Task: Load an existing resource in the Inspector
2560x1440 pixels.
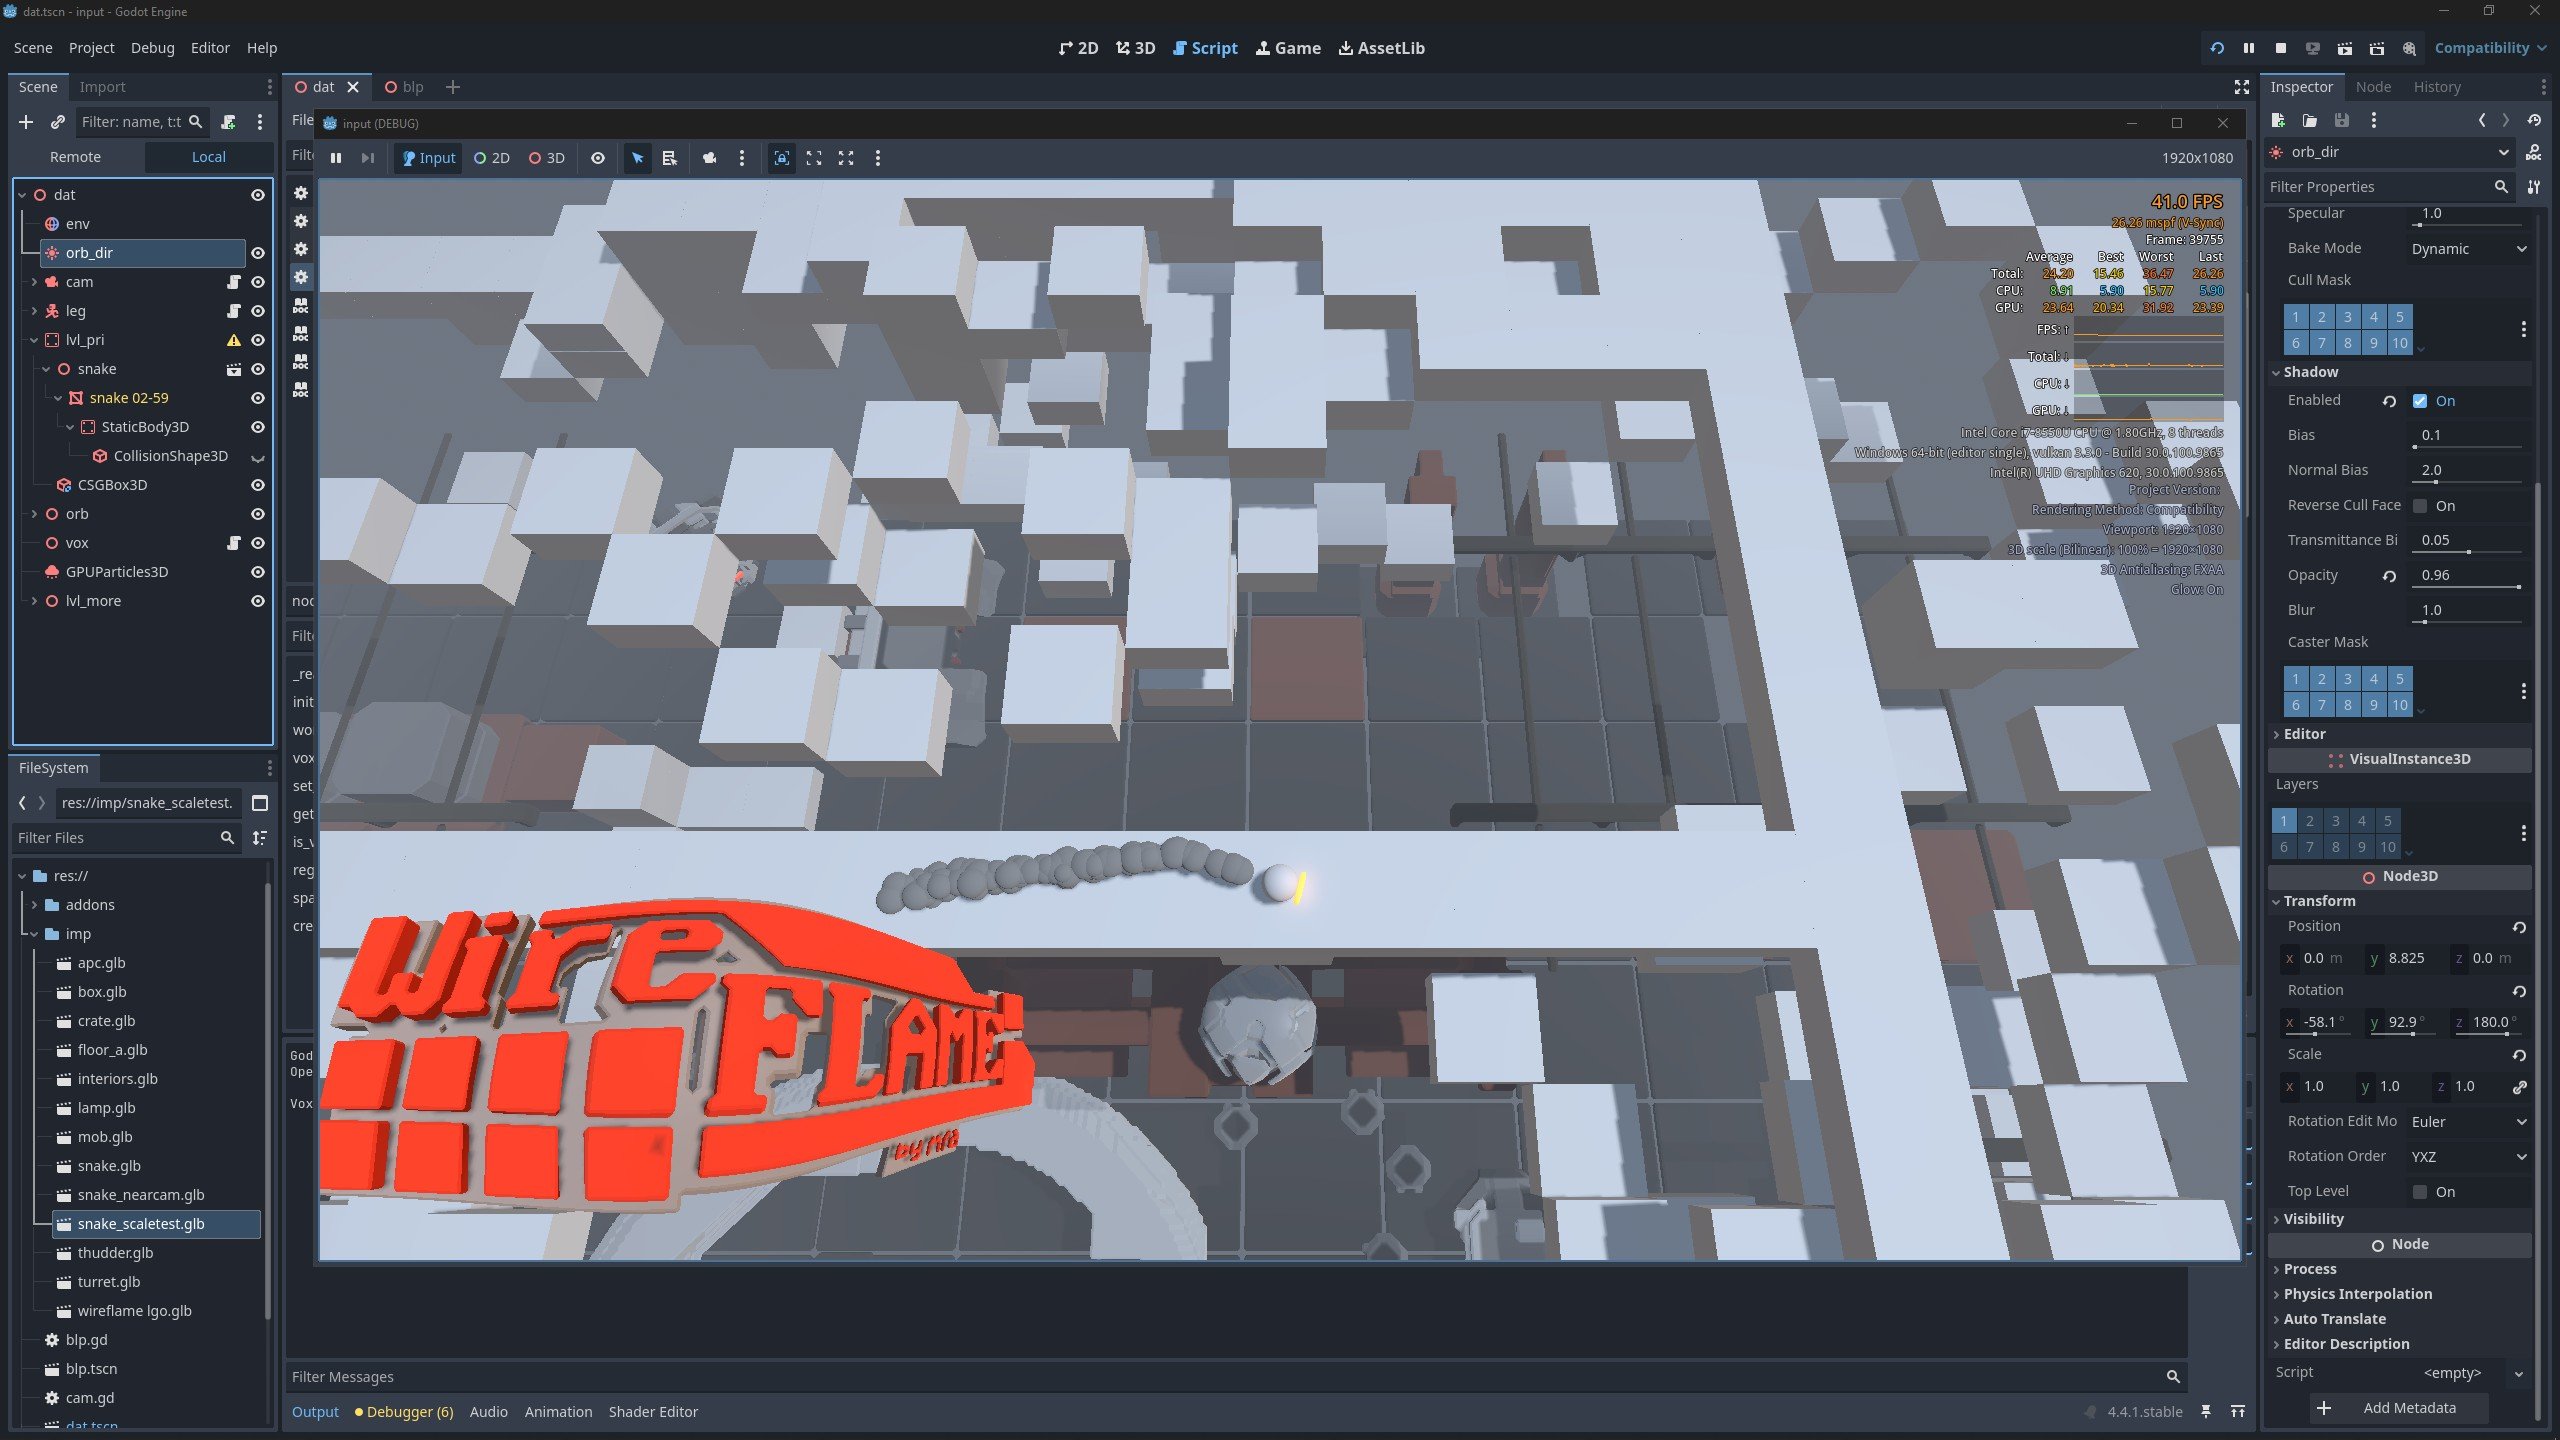Action: pos(2310,120)
